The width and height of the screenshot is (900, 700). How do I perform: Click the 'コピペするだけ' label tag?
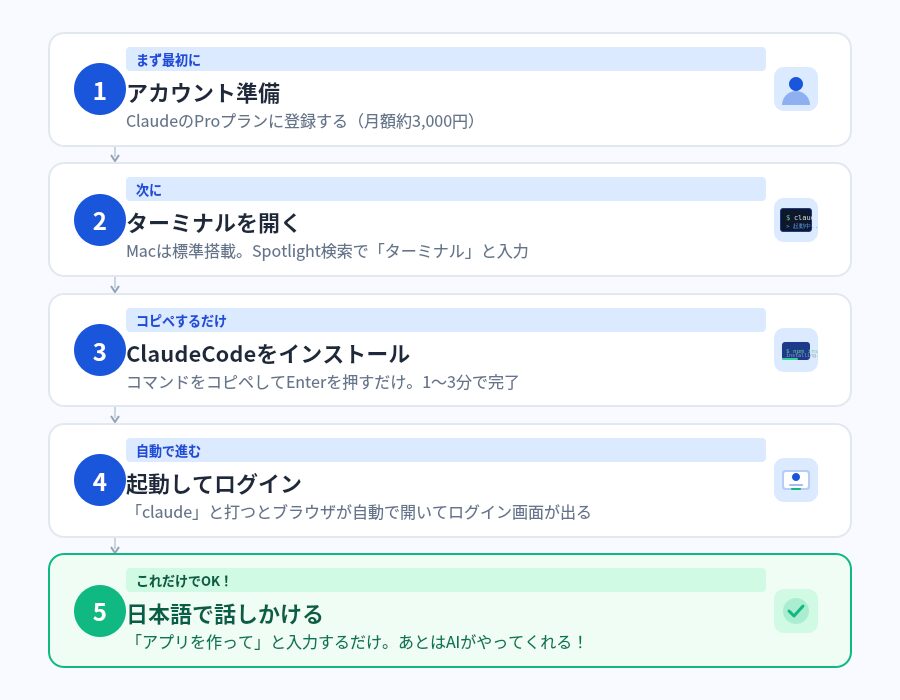181,320
